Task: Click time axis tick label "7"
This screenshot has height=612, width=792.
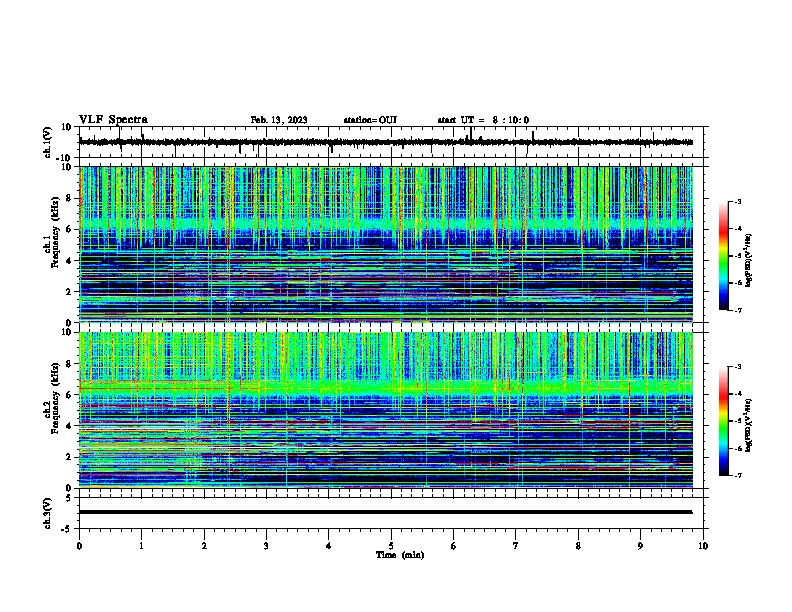Action: [516, 546]
